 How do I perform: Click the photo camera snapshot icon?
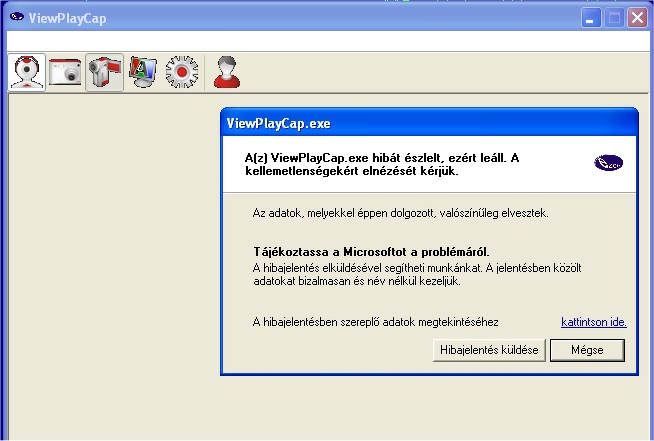[x=65, y=72]
